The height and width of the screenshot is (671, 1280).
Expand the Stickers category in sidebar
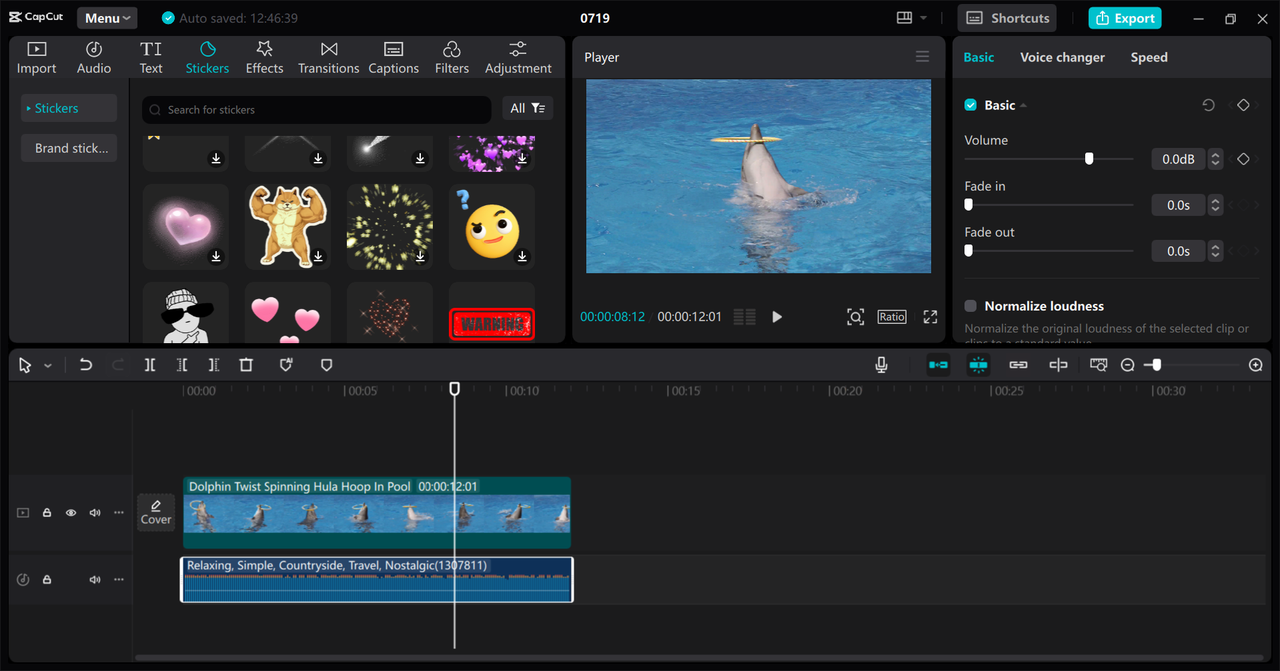[x=69, y=108]
